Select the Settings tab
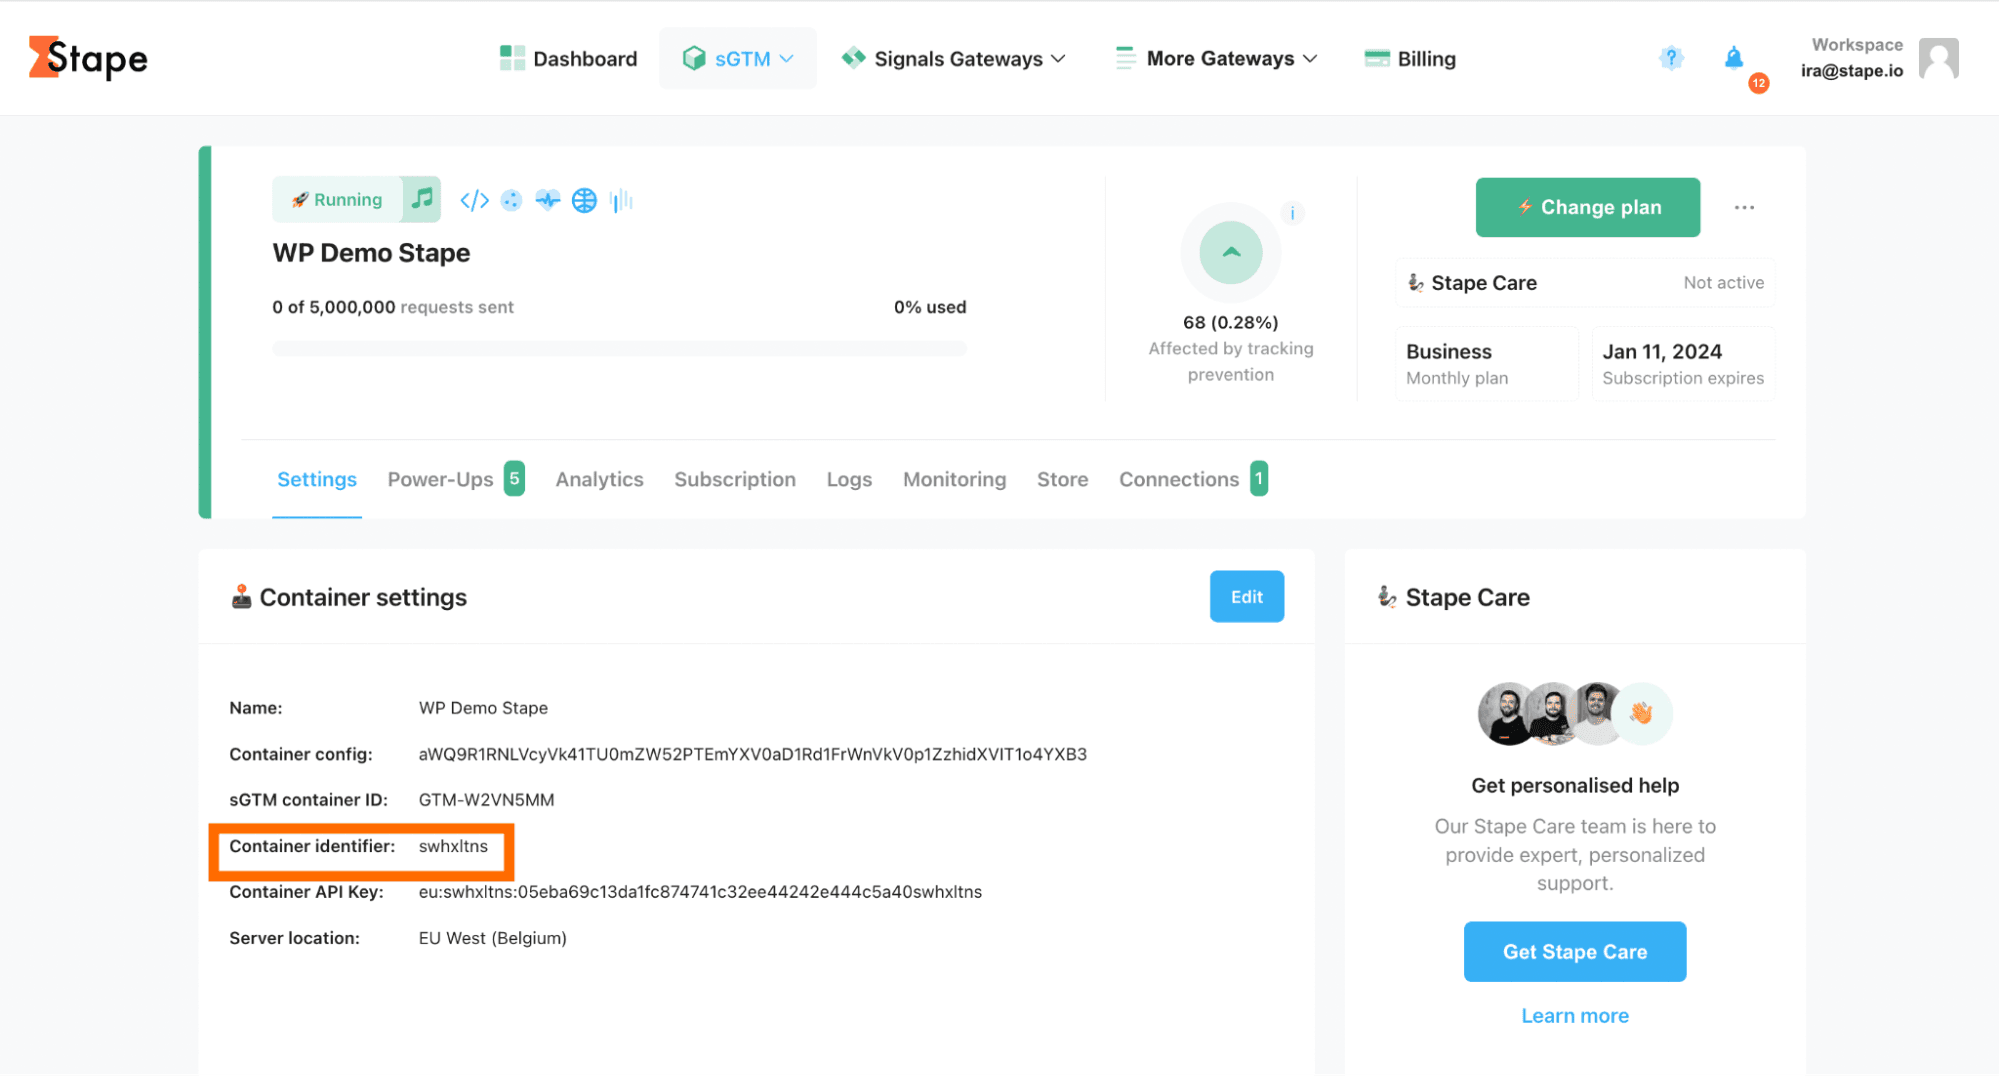Screen dimensions: 1999x1076 [x=317, y=479]
